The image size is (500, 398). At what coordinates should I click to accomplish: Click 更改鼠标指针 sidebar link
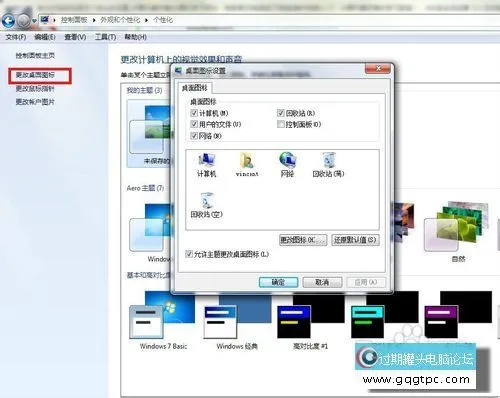[x=35, y=89]
